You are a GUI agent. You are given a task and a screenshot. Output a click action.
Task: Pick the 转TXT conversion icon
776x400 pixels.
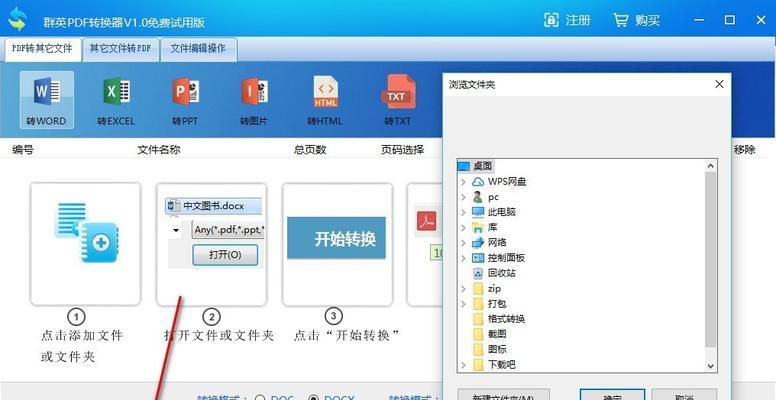click(398, 100)
